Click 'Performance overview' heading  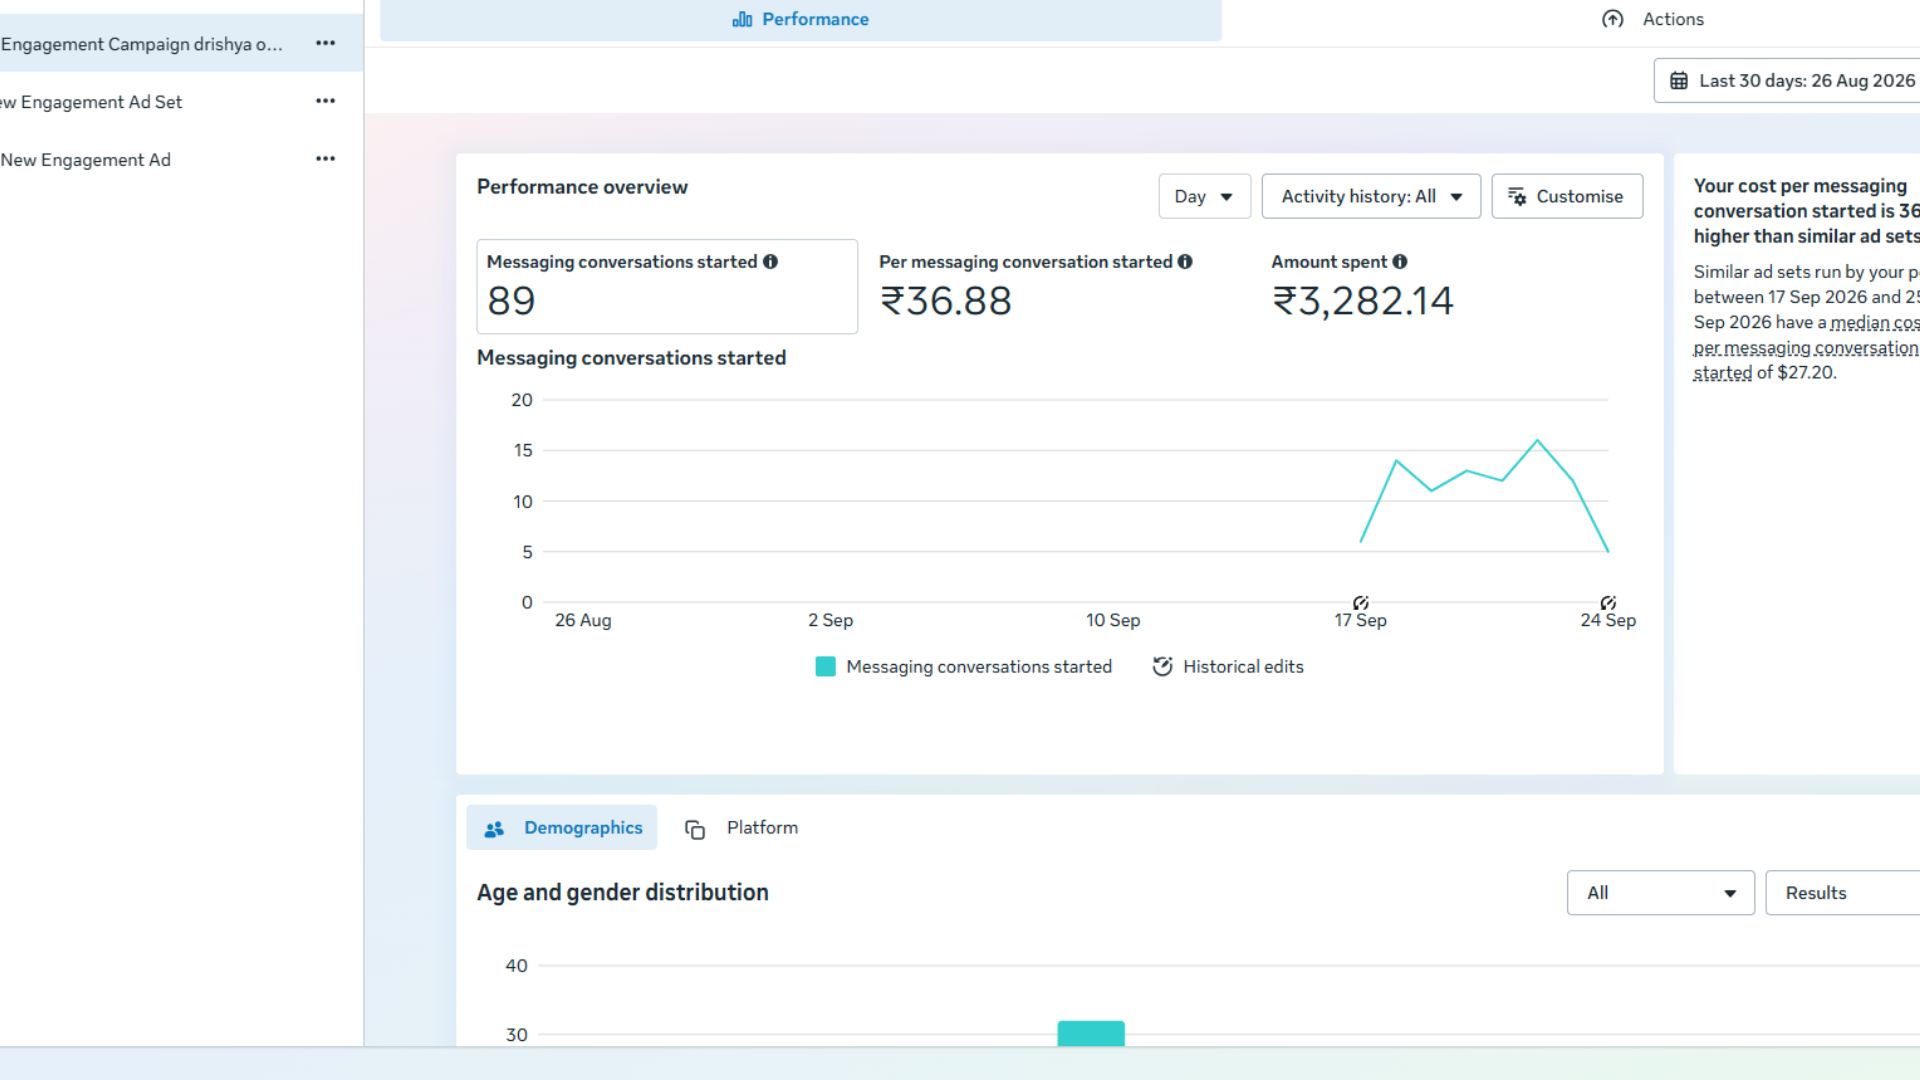pyautogui.click(x=582, y=187)
